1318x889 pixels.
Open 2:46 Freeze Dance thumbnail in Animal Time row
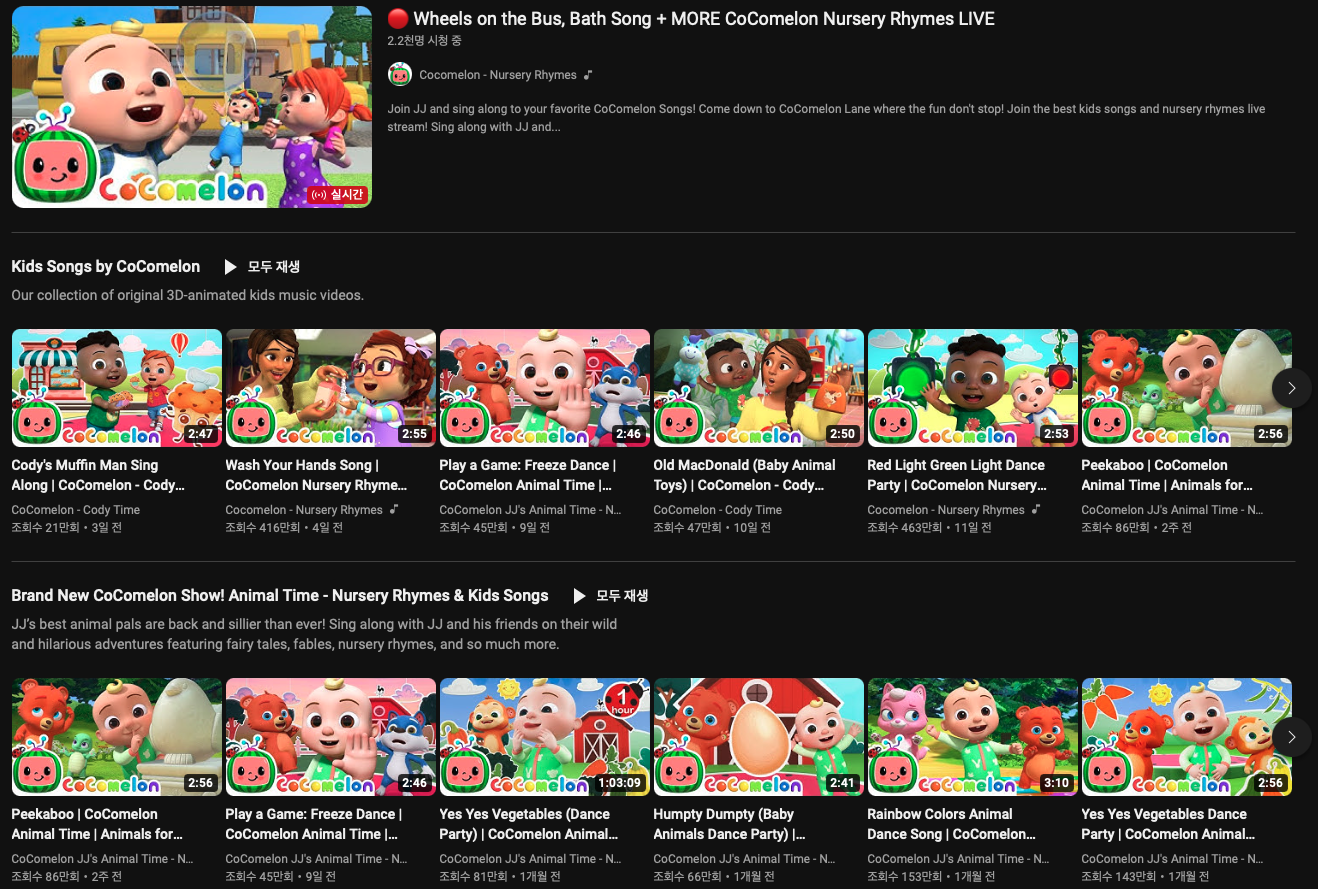(331, 737)
